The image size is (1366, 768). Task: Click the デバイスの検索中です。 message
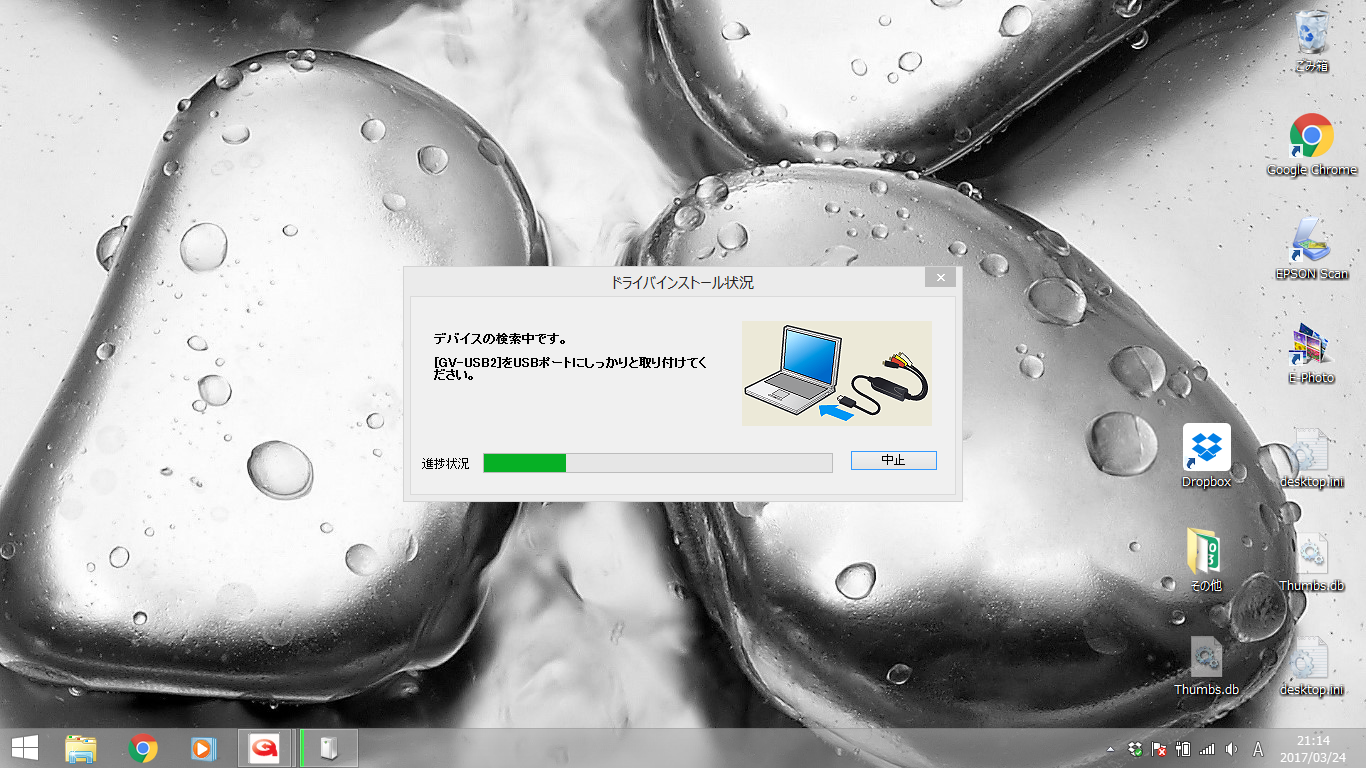501,339
